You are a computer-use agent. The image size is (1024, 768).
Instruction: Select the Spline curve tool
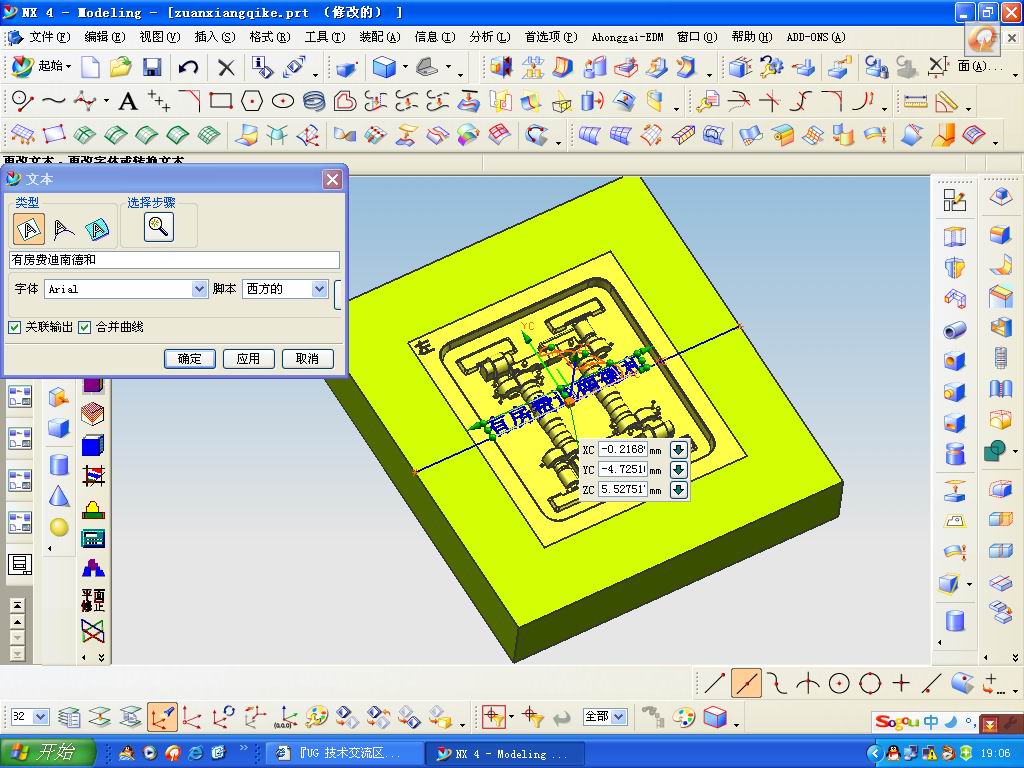(54, 101)
